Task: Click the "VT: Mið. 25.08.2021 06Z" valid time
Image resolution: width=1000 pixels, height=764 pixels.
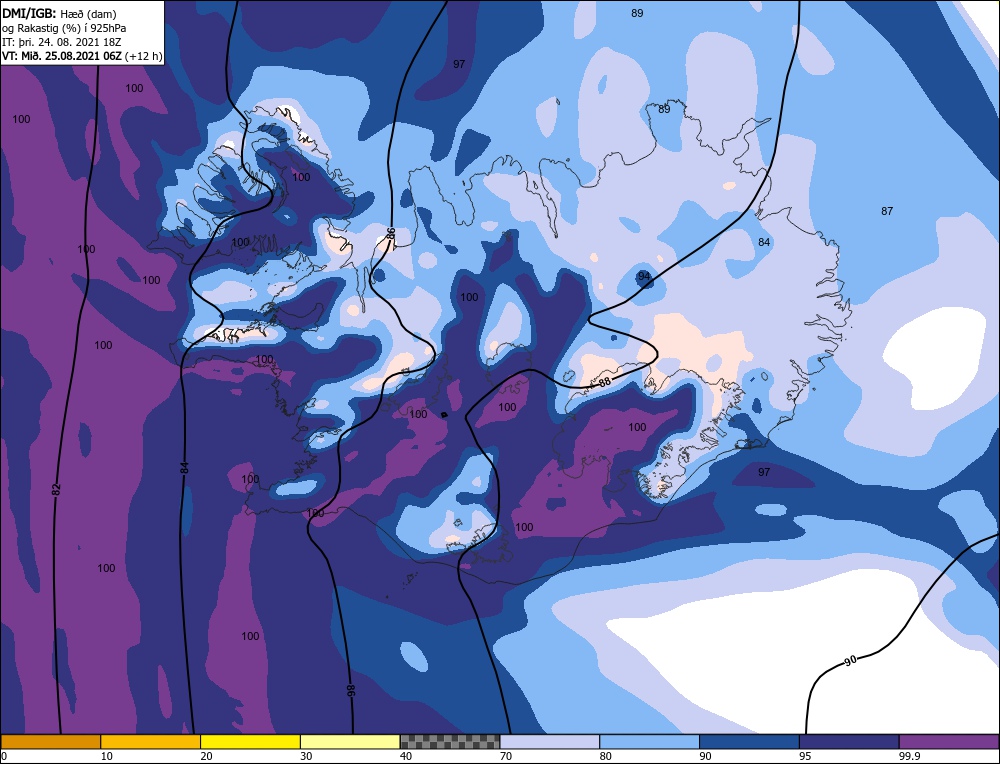Action: 62,56
